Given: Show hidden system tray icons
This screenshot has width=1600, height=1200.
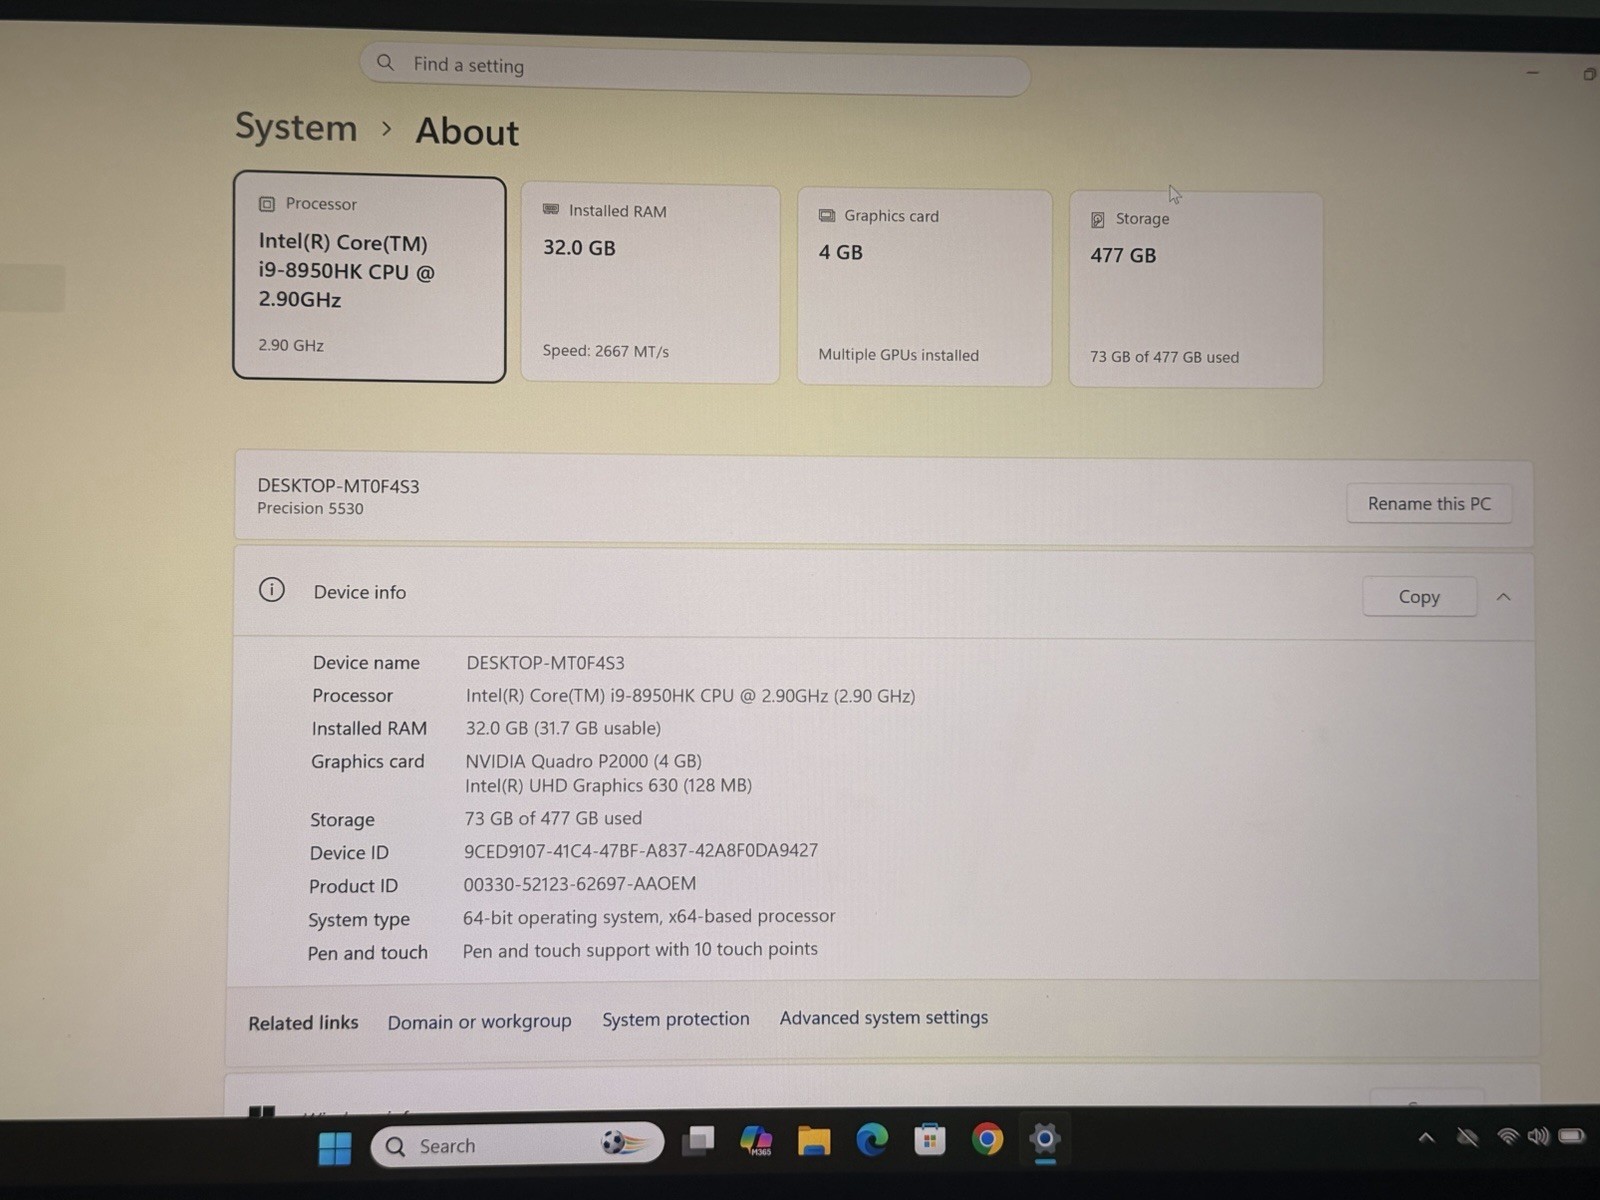Looking at the screenshot, I should click(x=1427, y=1138).
